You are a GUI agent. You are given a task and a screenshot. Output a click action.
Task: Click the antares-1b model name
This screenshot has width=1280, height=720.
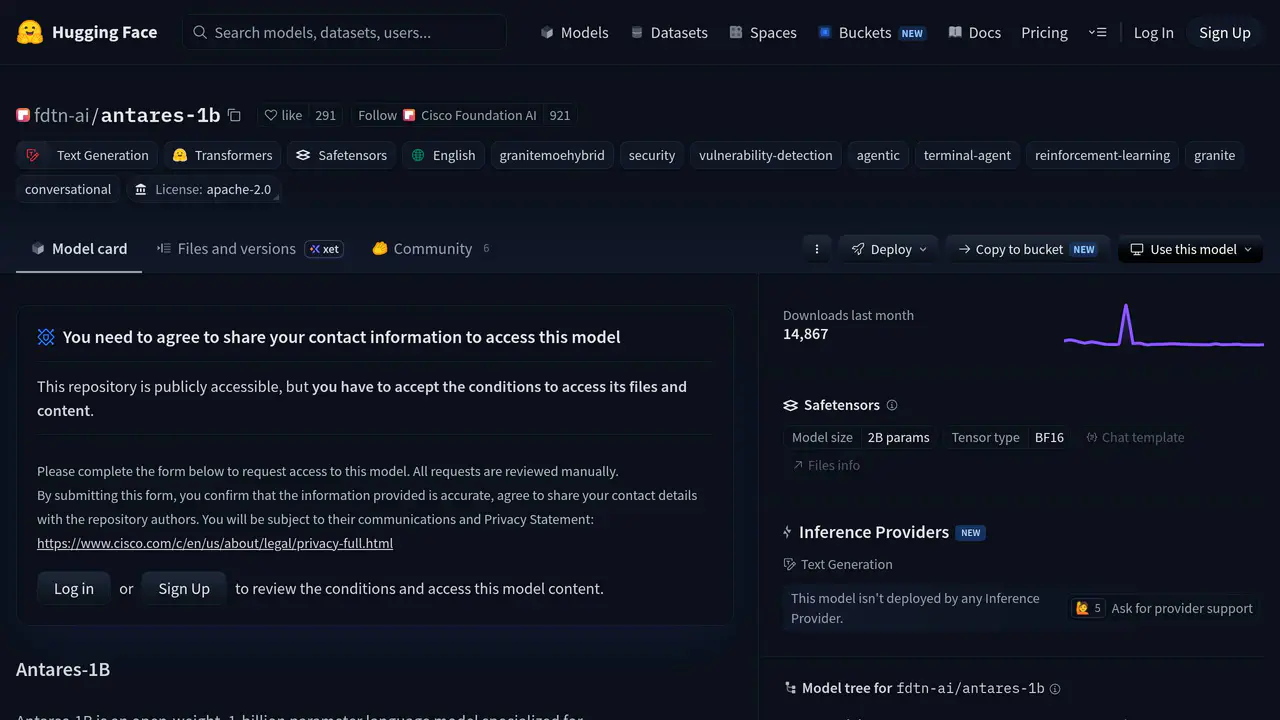point(160,115)
